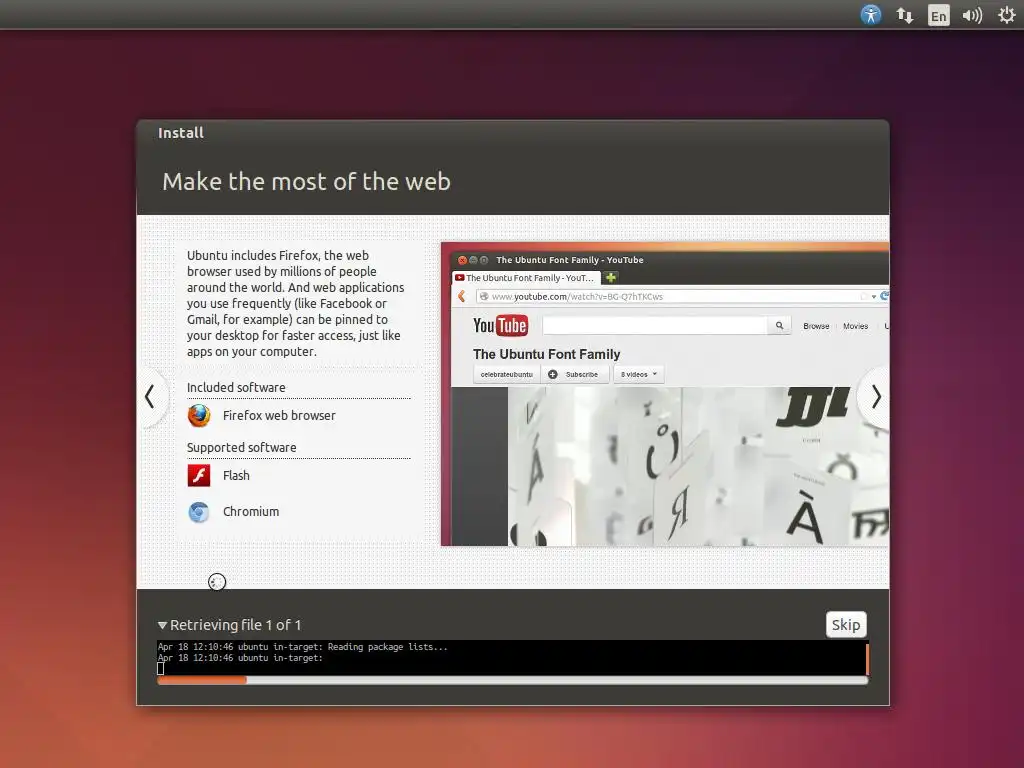Screen dimensions: 1024x768
Task: Skip the file retrieval step
Action: pos(846,625)
